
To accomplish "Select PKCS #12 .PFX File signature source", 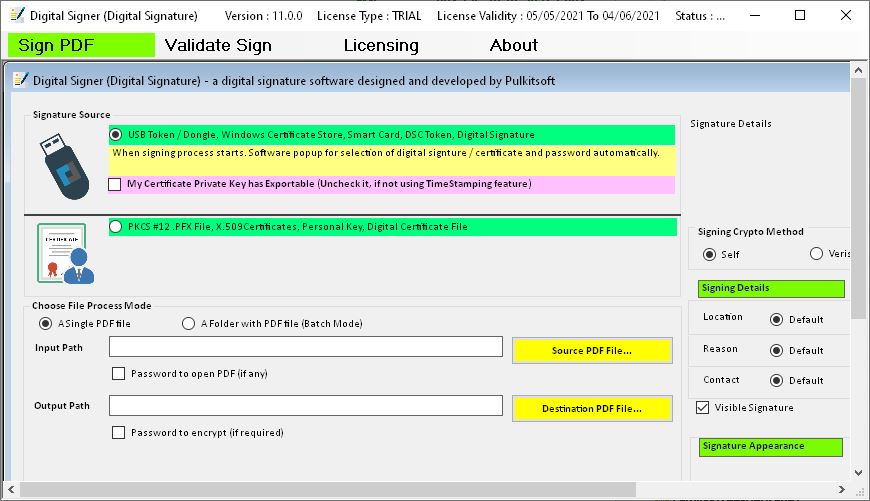I will point(115,226).
